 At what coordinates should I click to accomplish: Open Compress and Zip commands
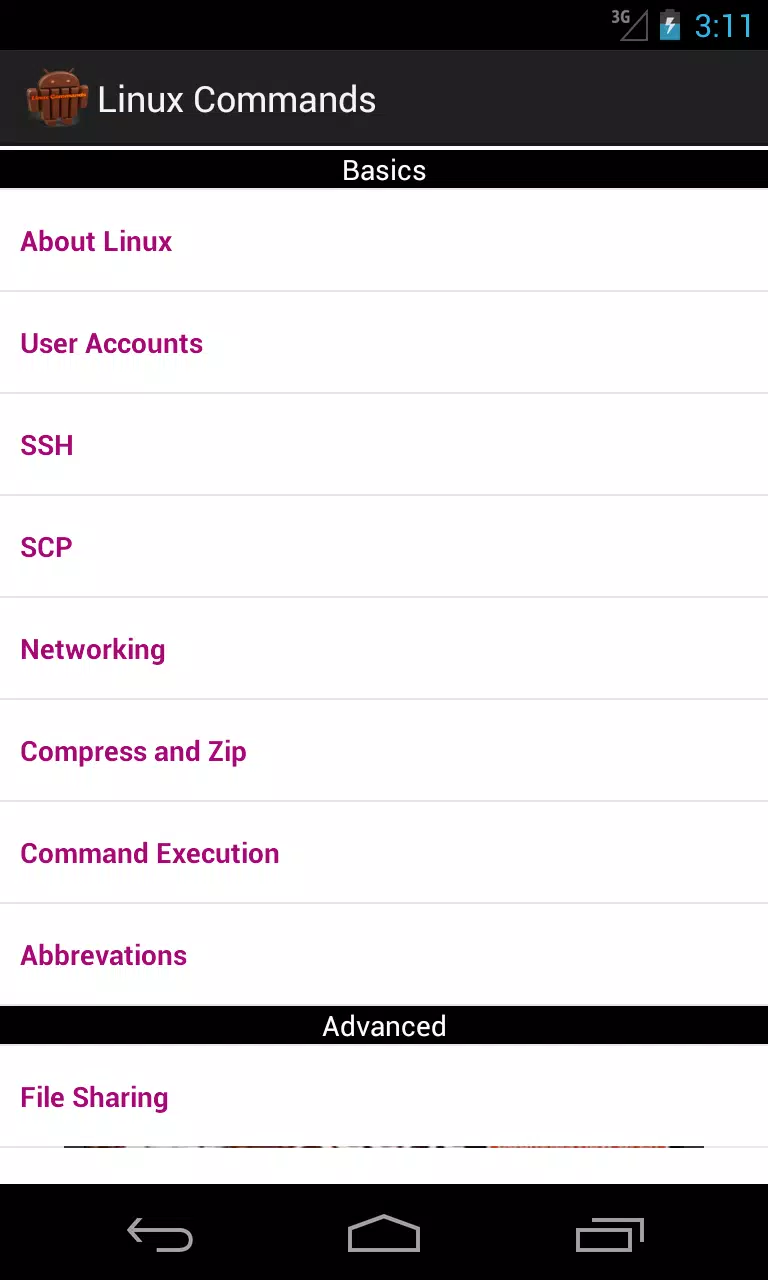point(384,751)
